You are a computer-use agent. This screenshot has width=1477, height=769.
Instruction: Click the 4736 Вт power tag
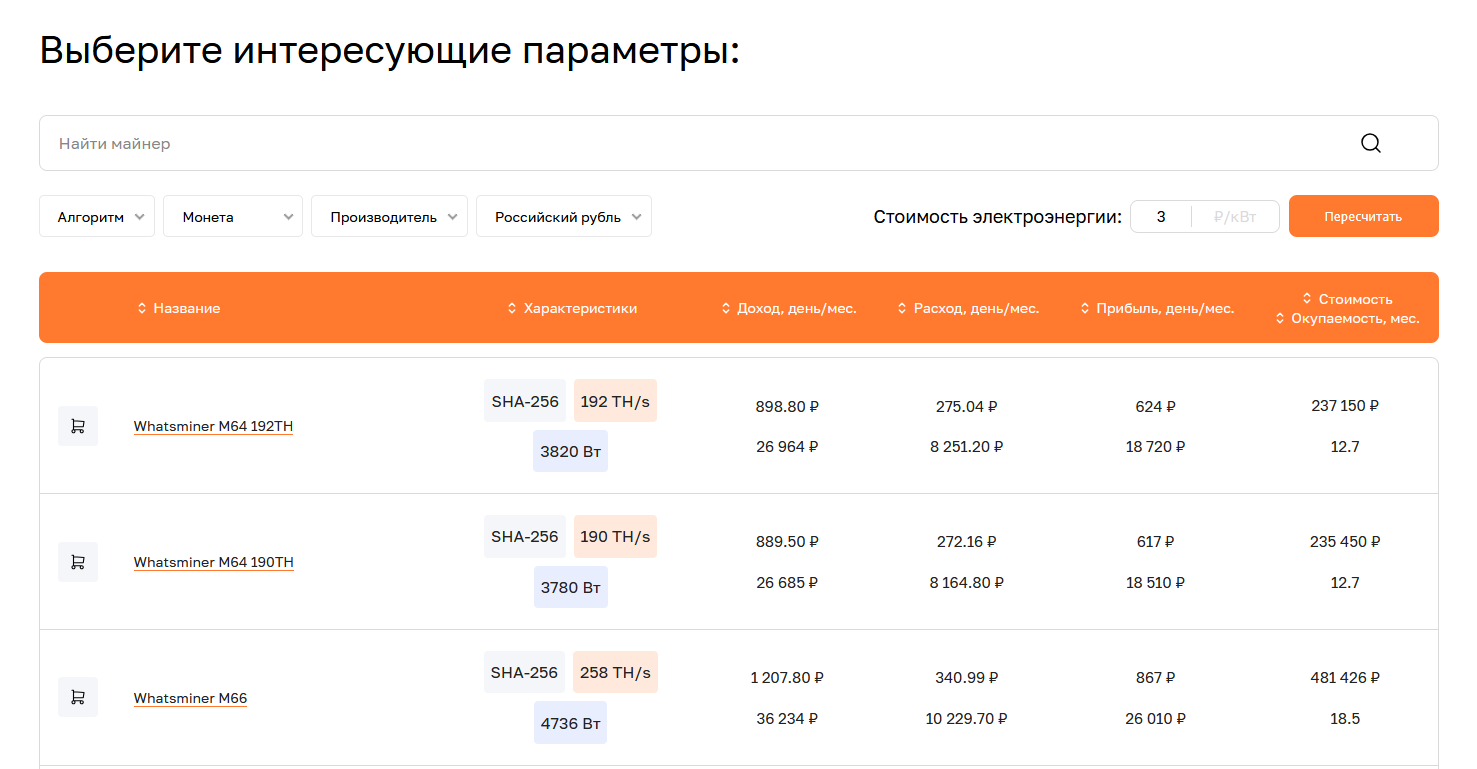[570, 723]
